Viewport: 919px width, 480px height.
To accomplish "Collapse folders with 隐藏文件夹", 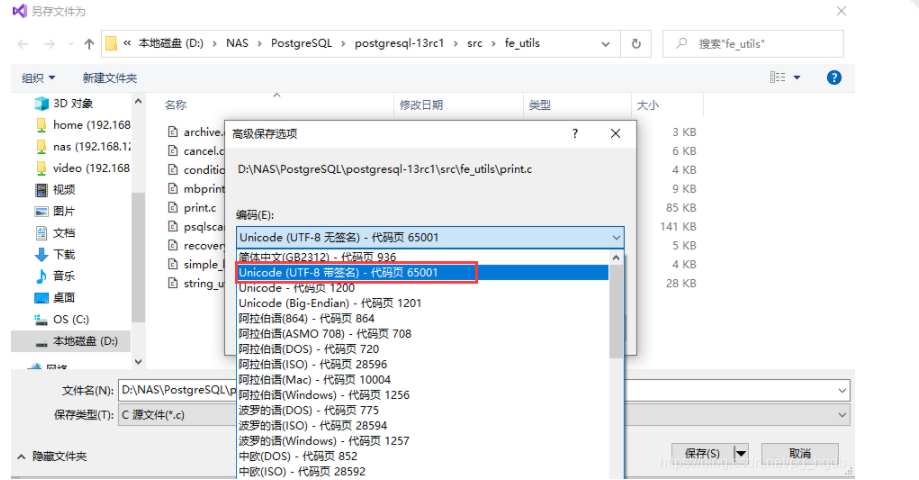I will (x=52, y=456).
